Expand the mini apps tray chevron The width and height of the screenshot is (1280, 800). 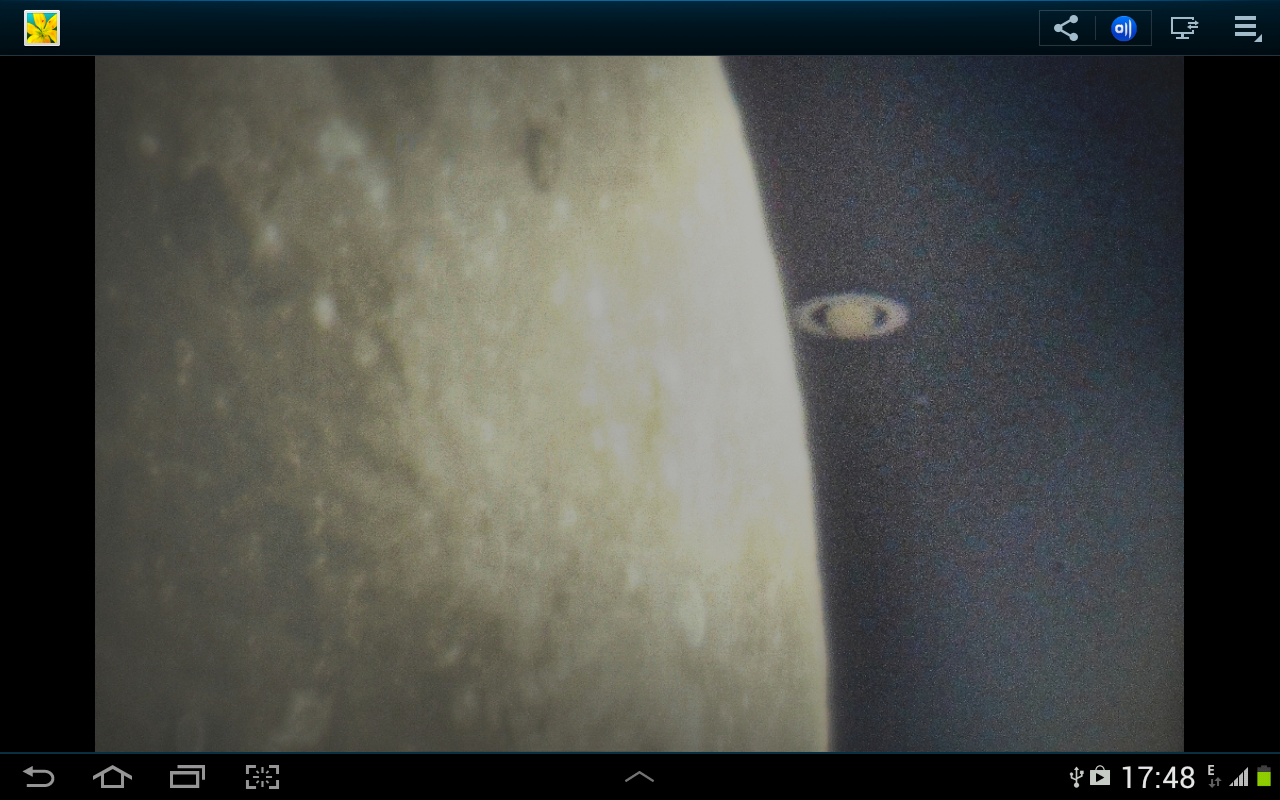pos(639,777)
